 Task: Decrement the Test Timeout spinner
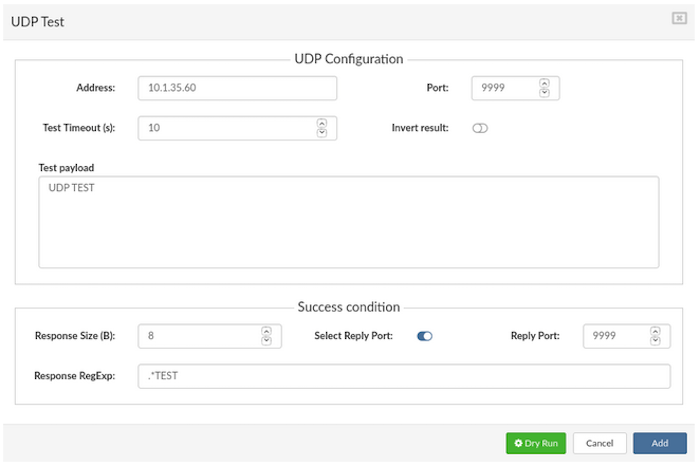point(321,133)
